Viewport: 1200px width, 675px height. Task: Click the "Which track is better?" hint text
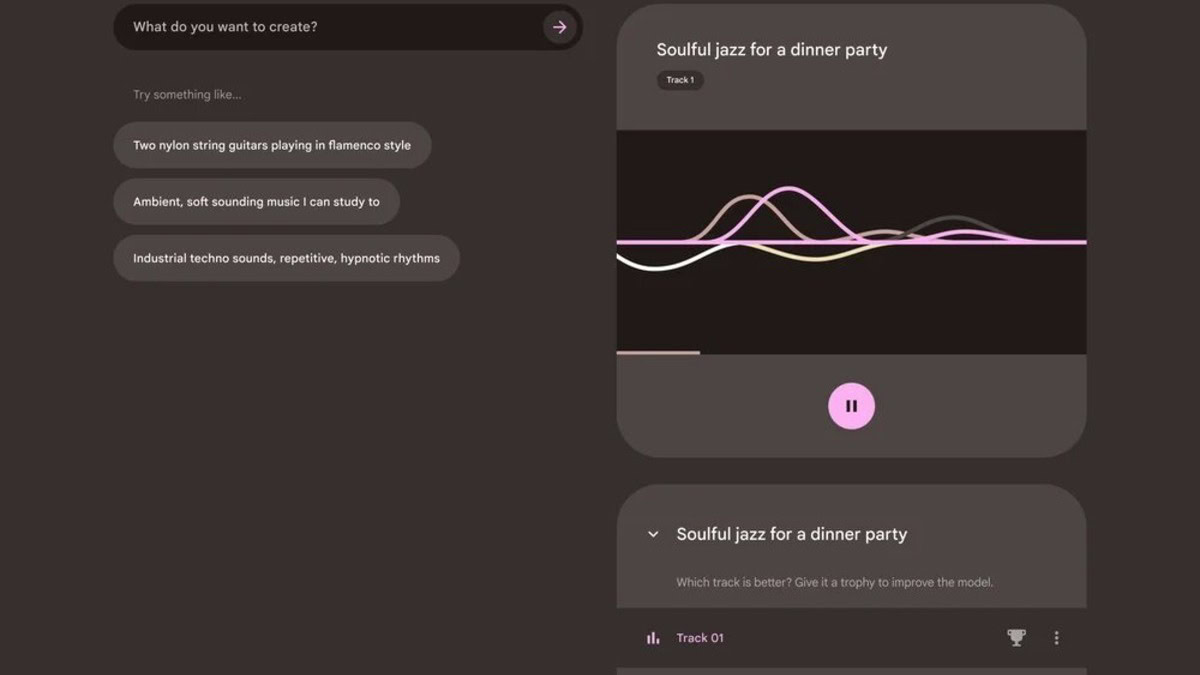834,582
